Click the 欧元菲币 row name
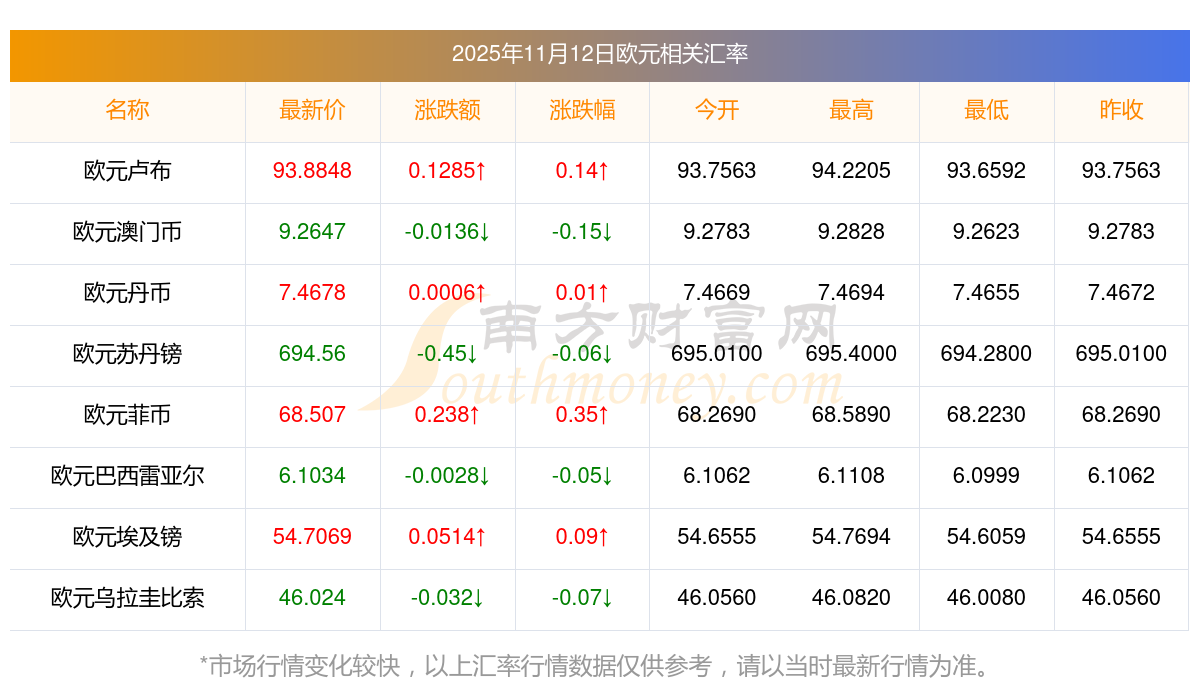 click(127, 415)
